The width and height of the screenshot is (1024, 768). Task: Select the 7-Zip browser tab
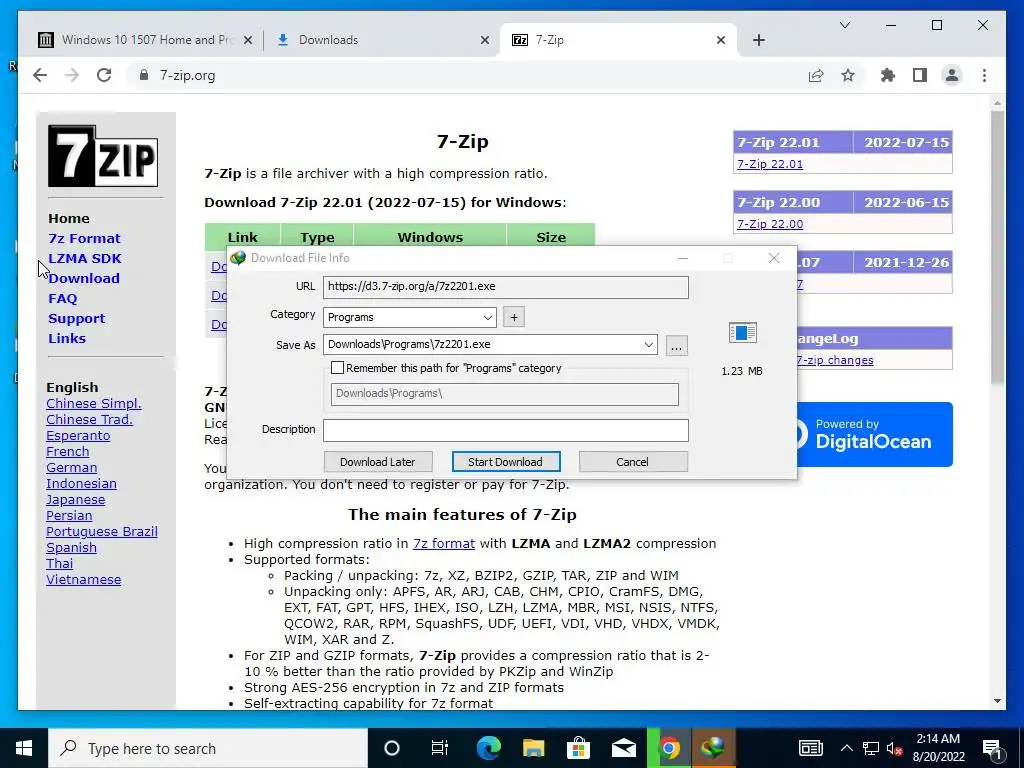click(618, 40)
